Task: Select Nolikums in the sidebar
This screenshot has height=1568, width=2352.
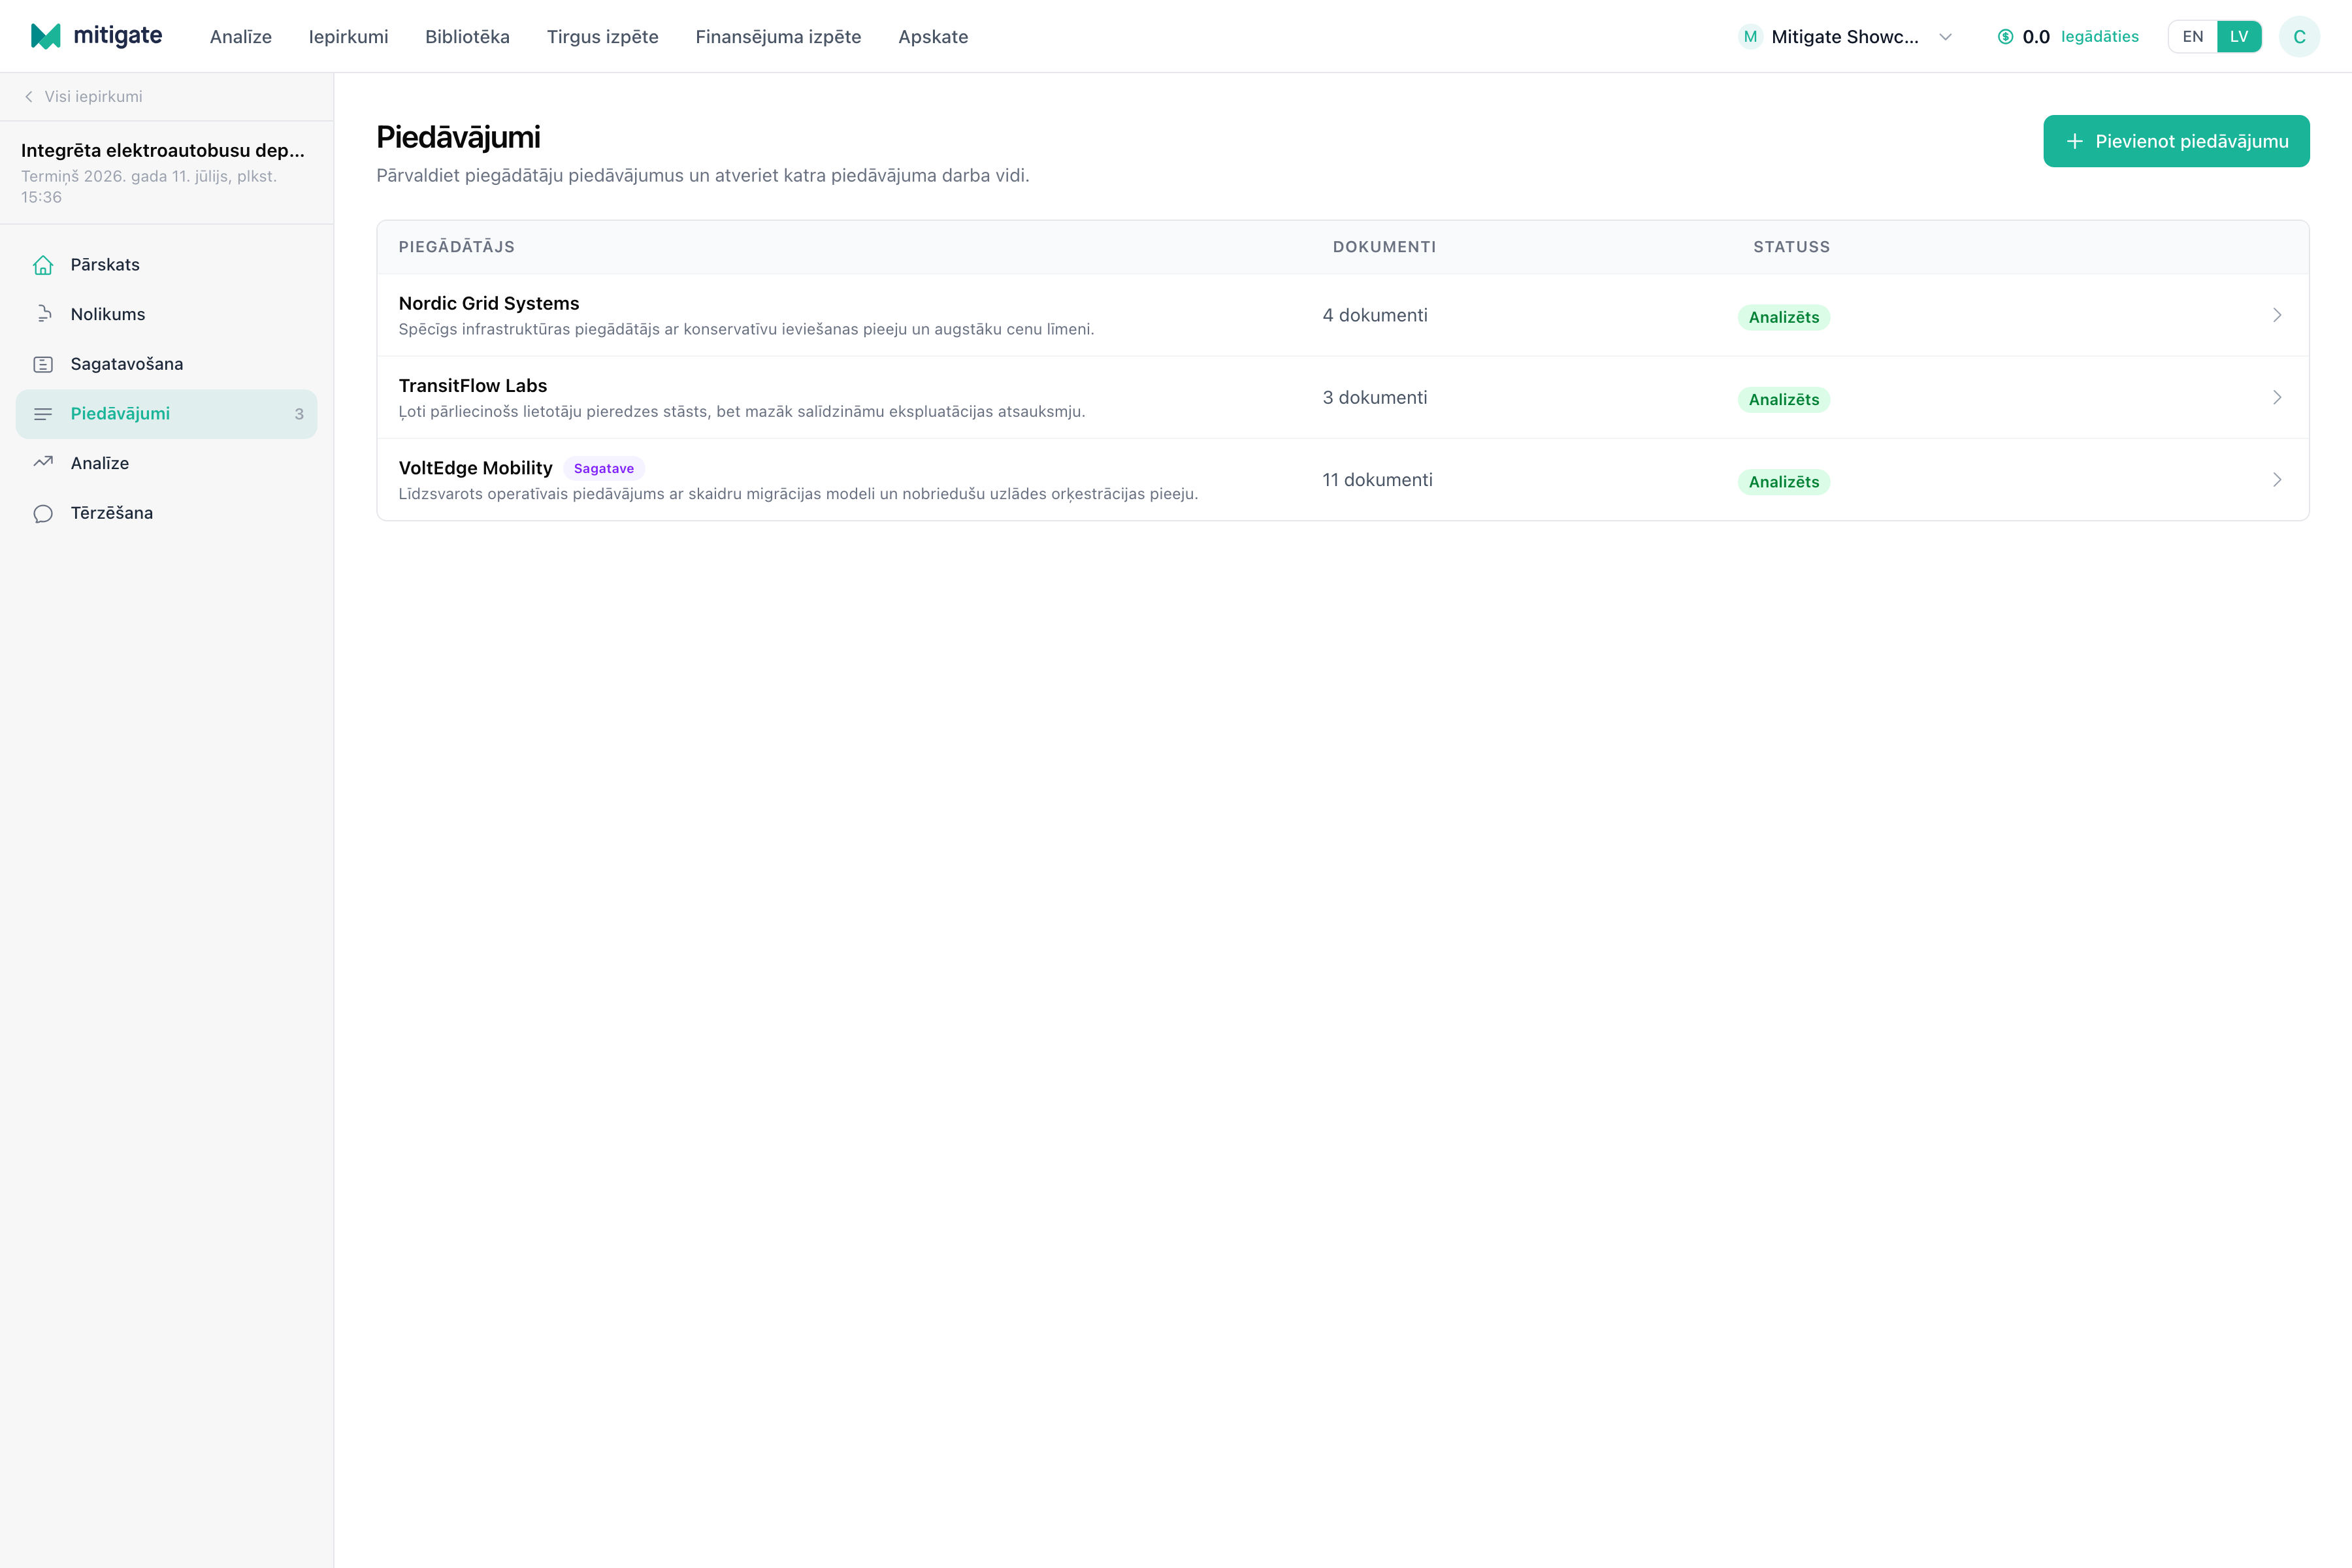Action: point(166,314)
